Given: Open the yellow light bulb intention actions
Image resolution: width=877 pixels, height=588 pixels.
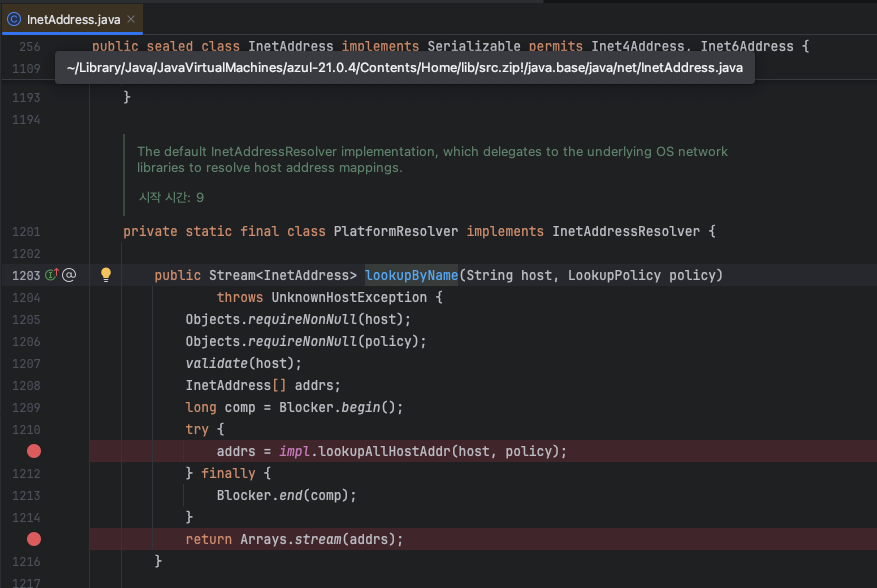Looking at the screenshot, I should coord(106,274).
